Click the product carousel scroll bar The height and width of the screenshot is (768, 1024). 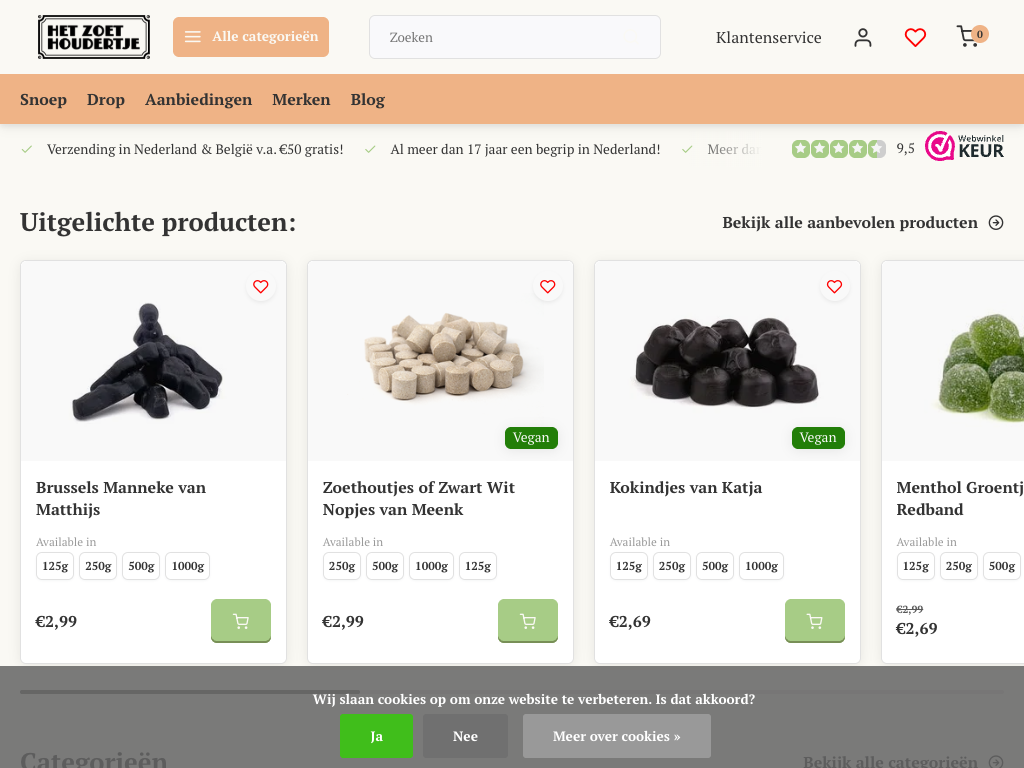[x=190, y=691]
